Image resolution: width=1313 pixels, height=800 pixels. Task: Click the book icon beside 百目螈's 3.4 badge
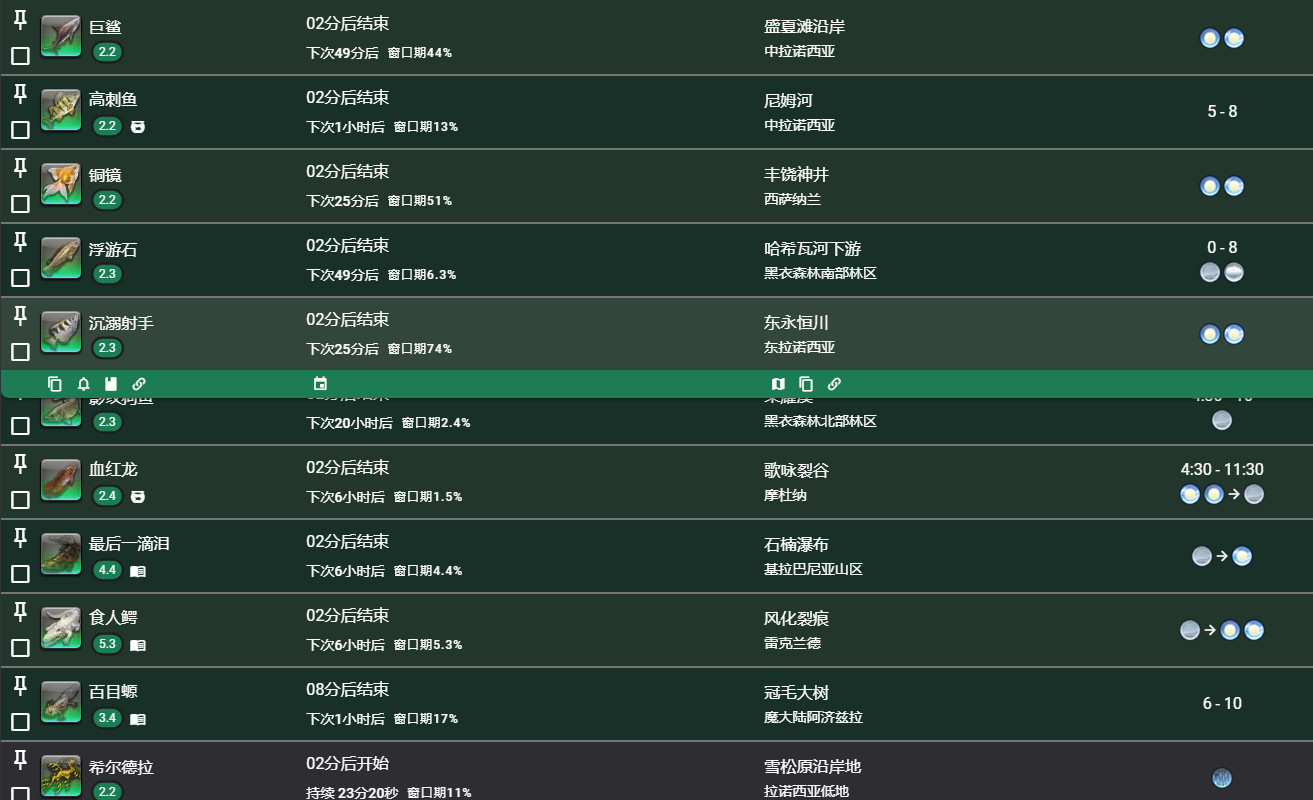point(138,719)
